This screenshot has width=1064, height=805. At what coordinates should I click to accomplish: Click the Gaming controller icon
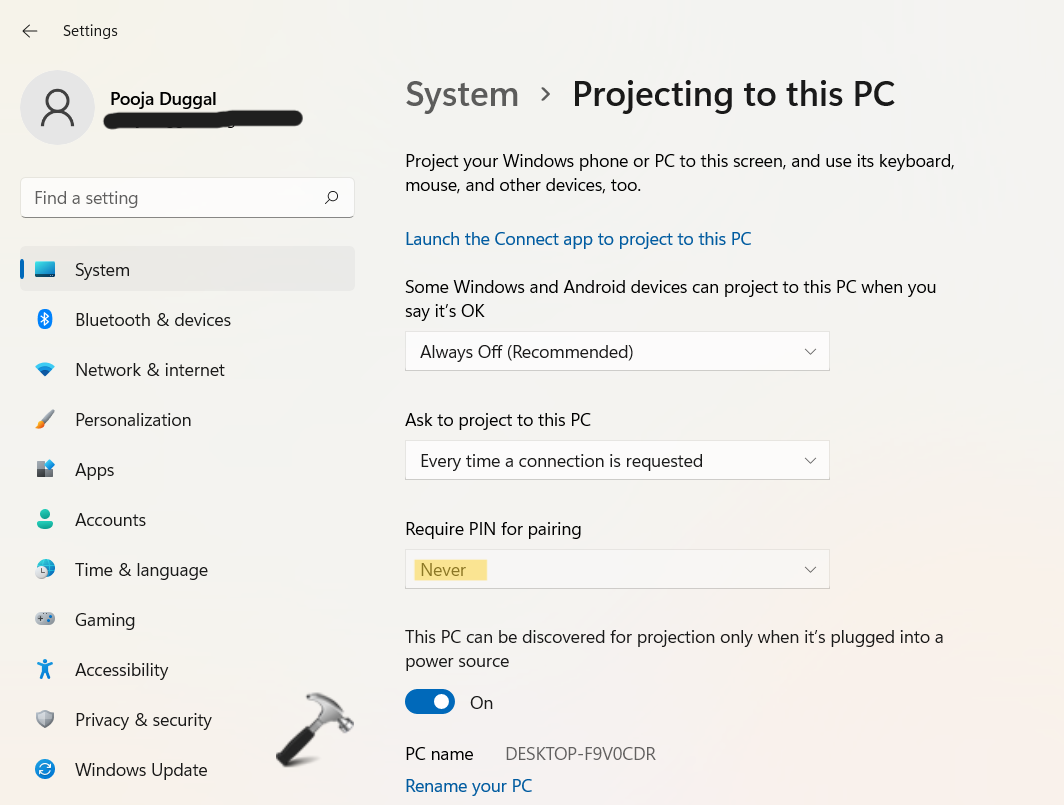pyautogui.click(x=45, y=620)
